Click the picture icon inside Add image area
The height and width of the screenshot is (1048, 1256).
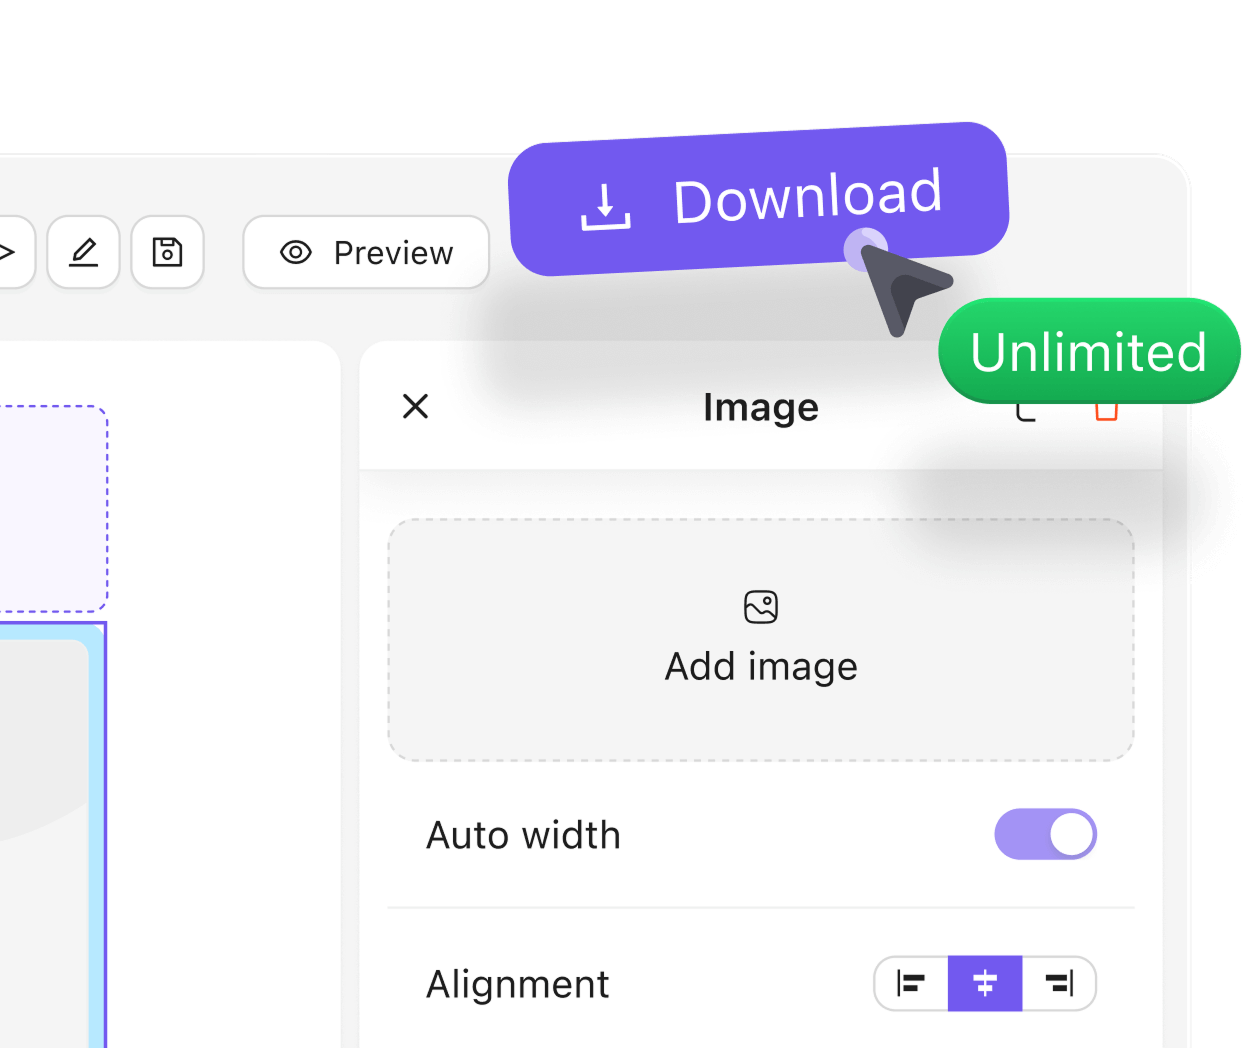coord(761,606)
